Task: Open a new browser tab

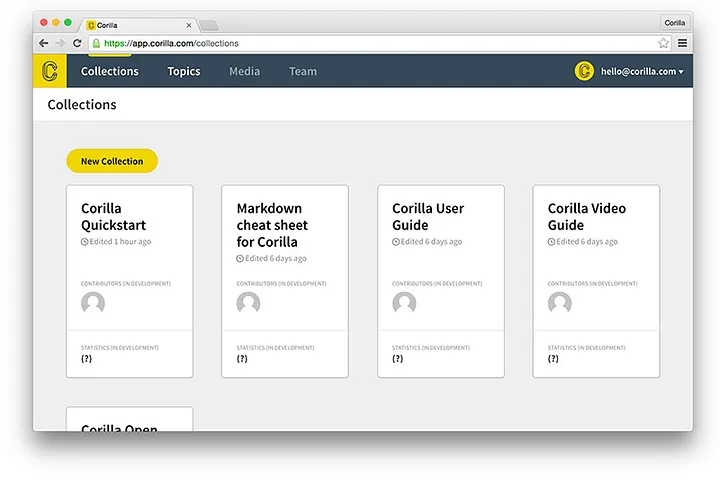Action: pyautogui.click(x=209, y=25)
